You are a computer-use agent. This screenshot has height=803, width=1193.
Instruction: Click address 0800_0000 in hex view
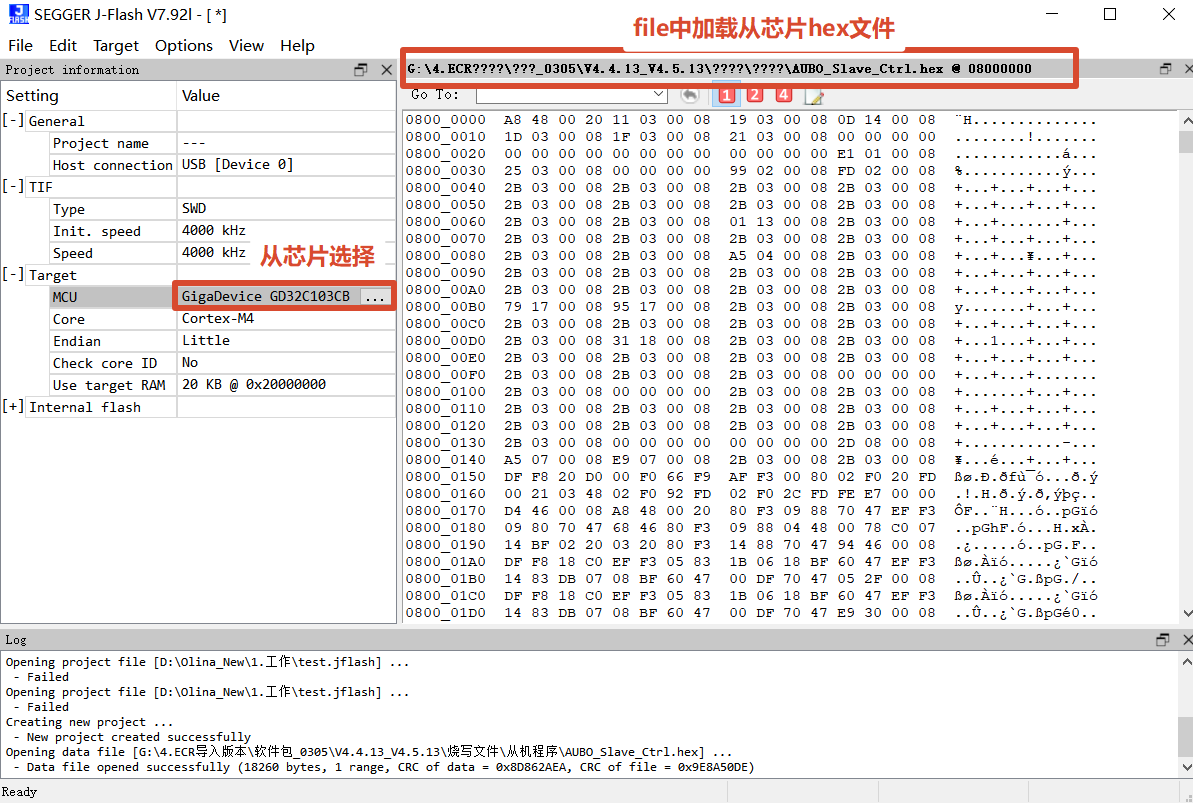445,119
